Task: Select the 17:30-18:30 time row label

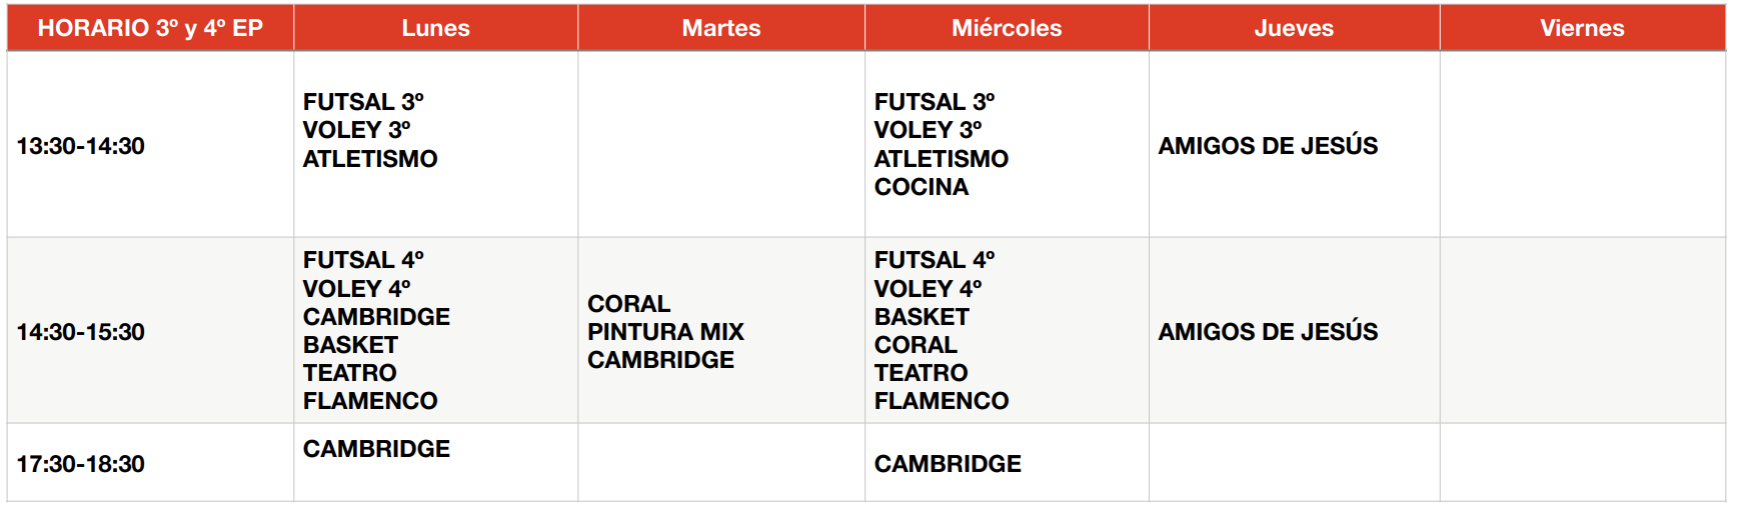Action: point(81,464)
